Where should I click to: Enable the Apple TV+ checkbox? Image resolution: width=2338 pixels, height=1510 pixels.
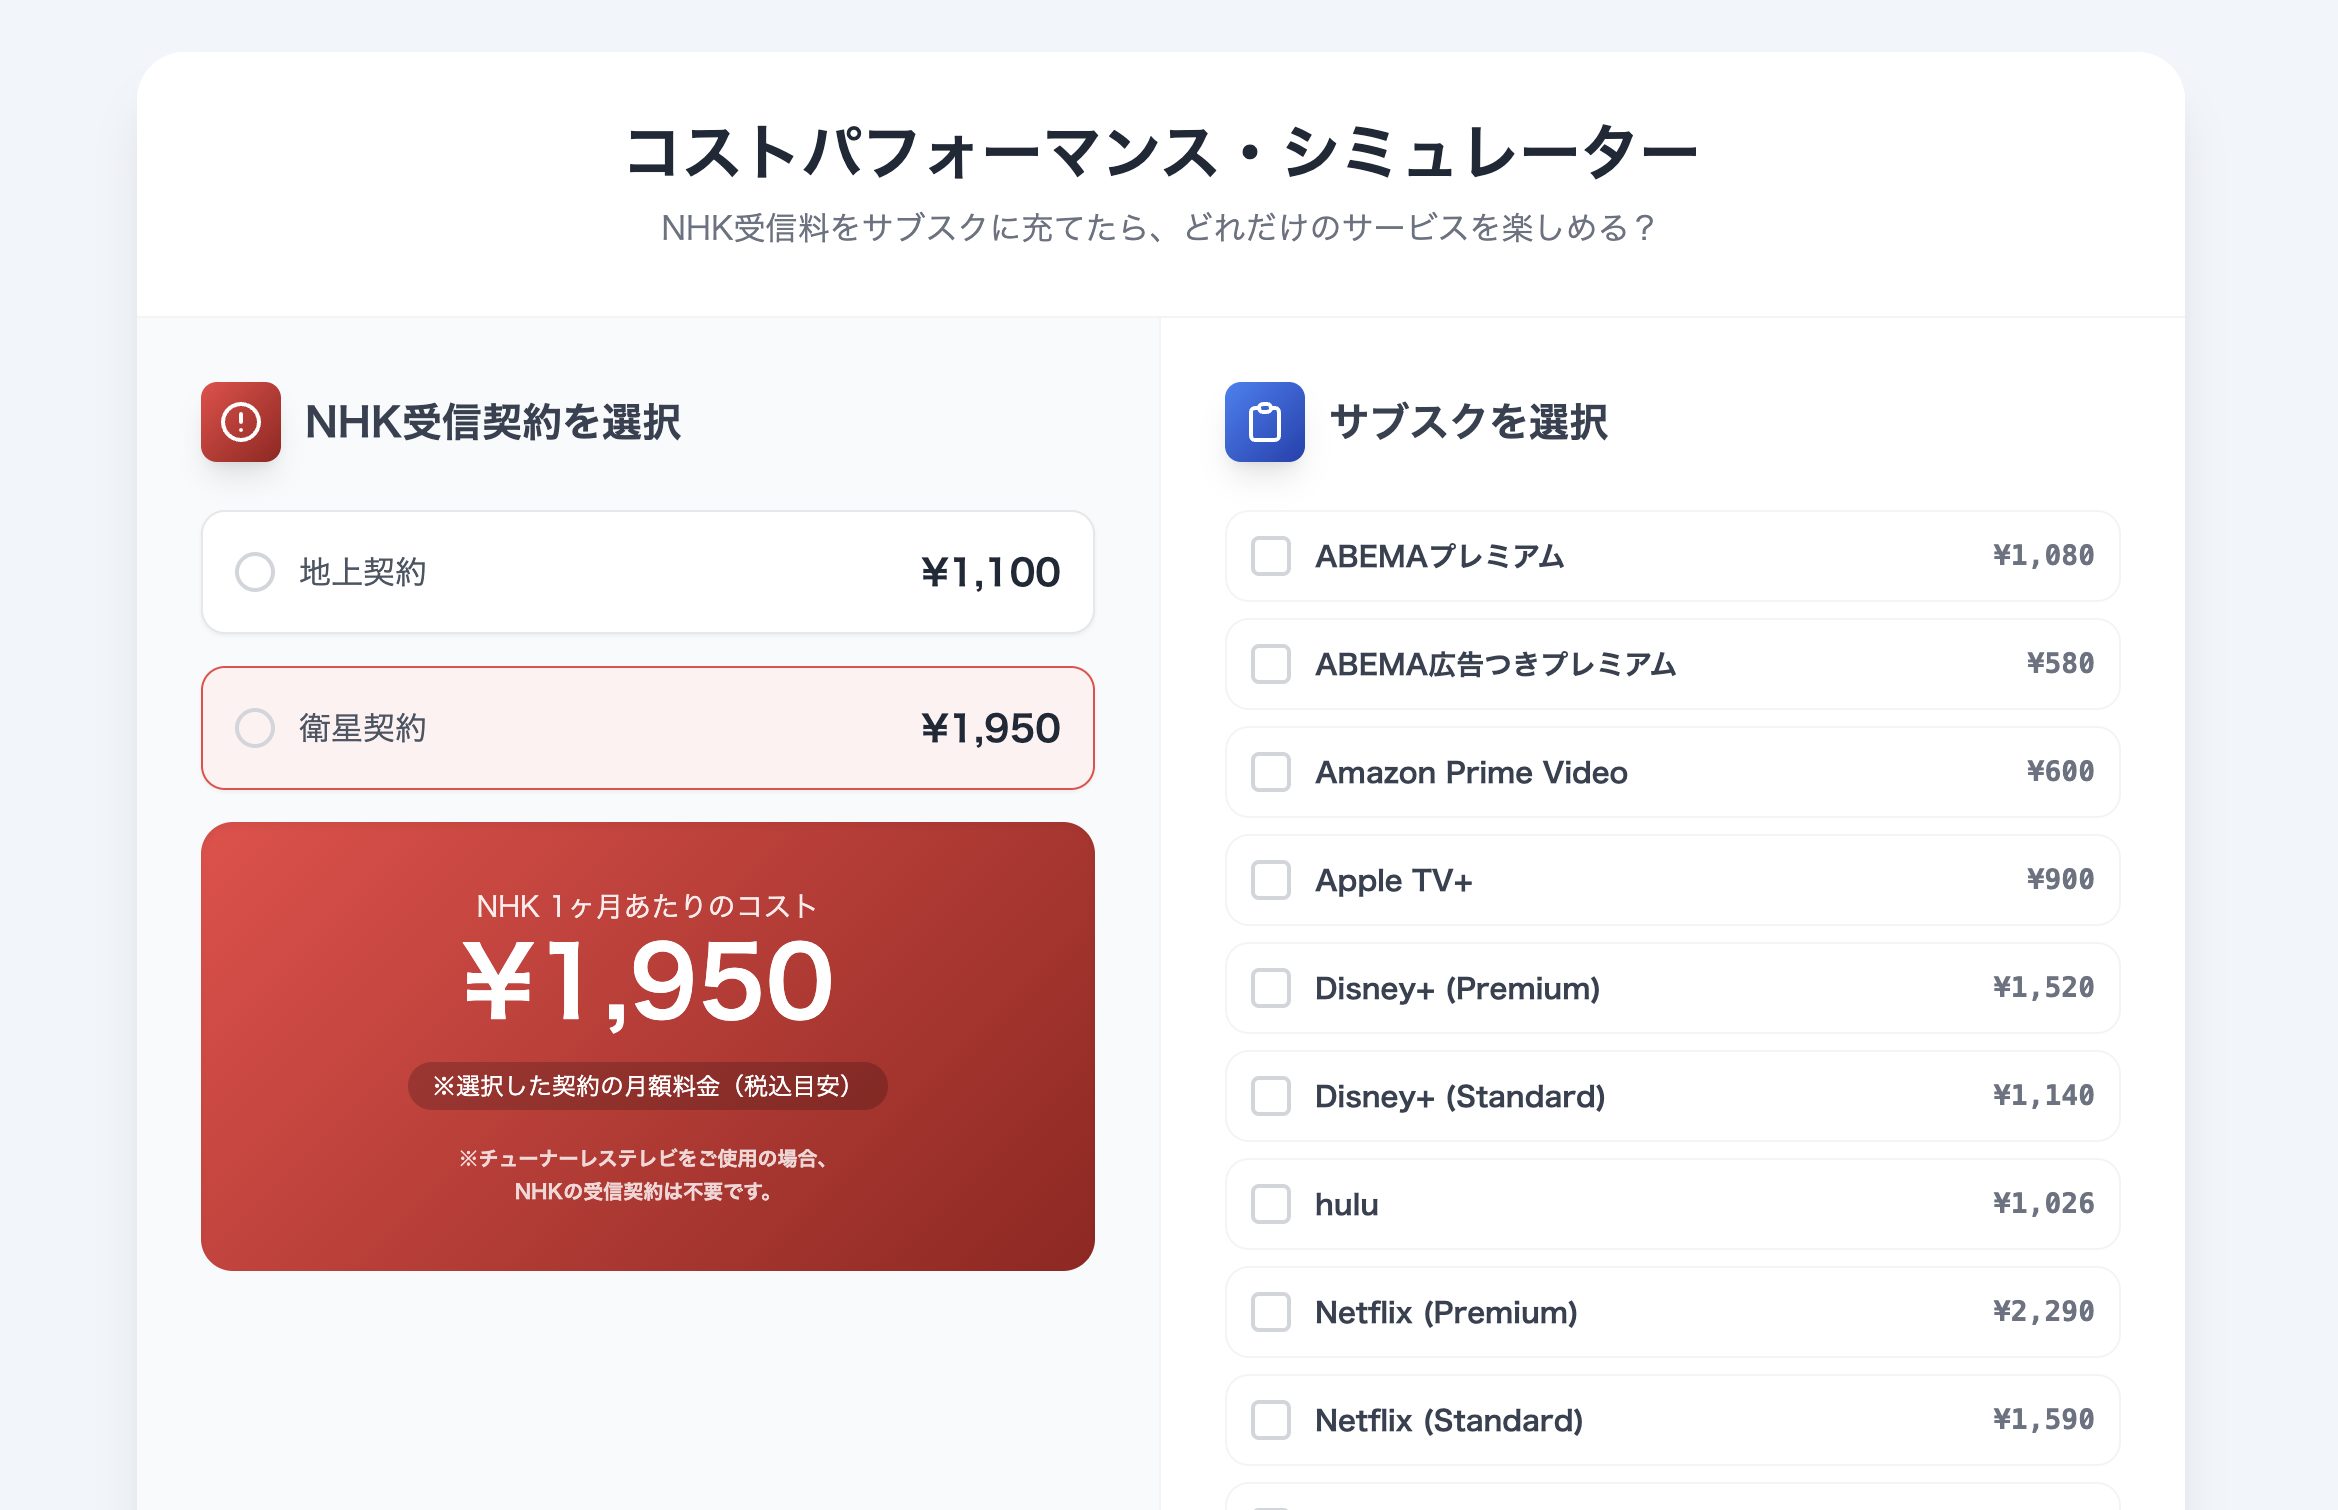point(1270,881)
